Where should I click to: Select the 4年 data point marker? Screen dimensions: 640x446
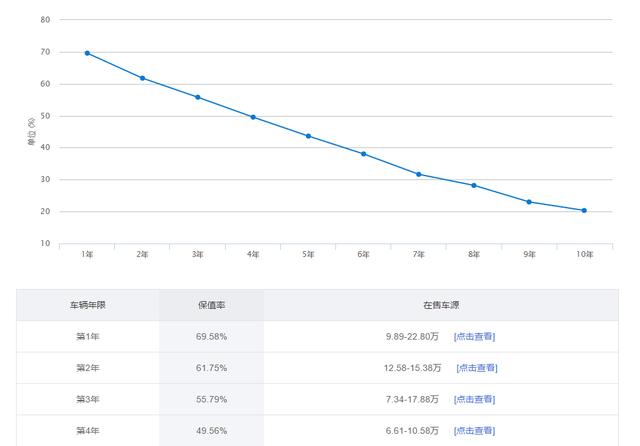253,117
